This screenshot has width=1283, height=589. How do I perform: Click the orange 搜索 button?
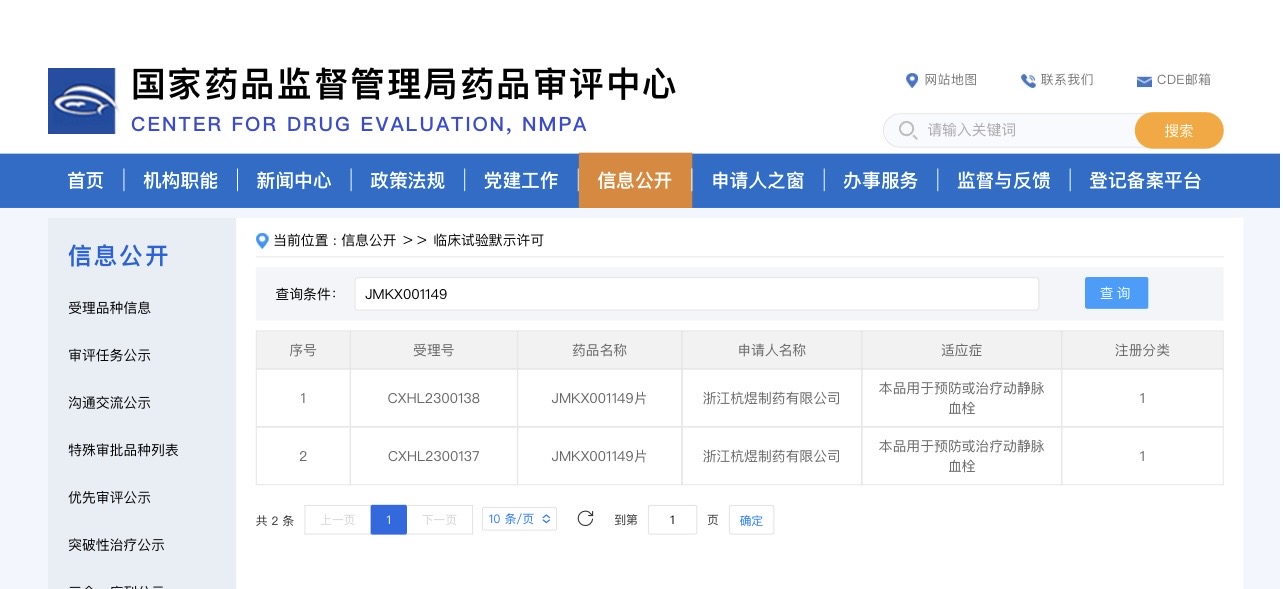pyautogui.click(x=1178, y=130)
